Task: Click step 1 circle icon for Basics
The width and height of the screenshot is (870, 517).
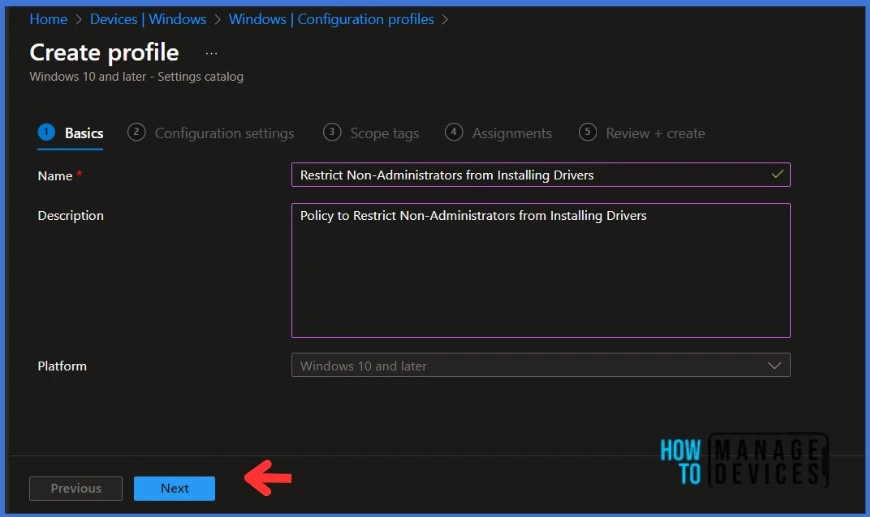Action: (x=47, y=132)
